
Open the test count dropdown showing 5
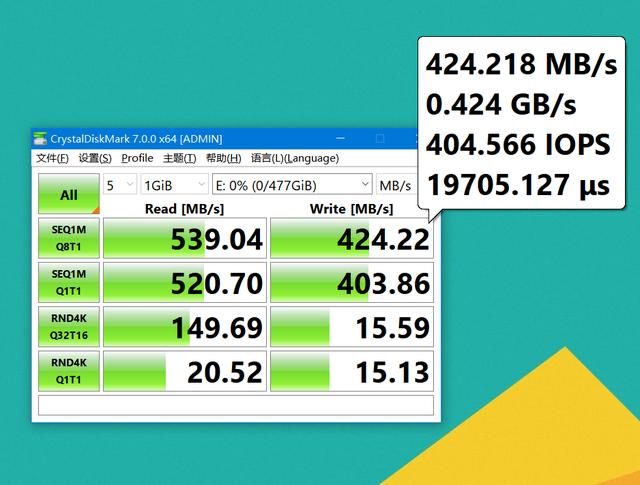[120, 185]
